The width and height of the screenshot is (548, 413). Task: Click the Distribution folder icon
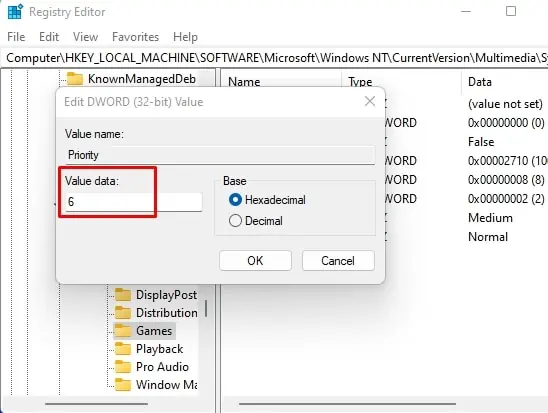coord(123,312)
